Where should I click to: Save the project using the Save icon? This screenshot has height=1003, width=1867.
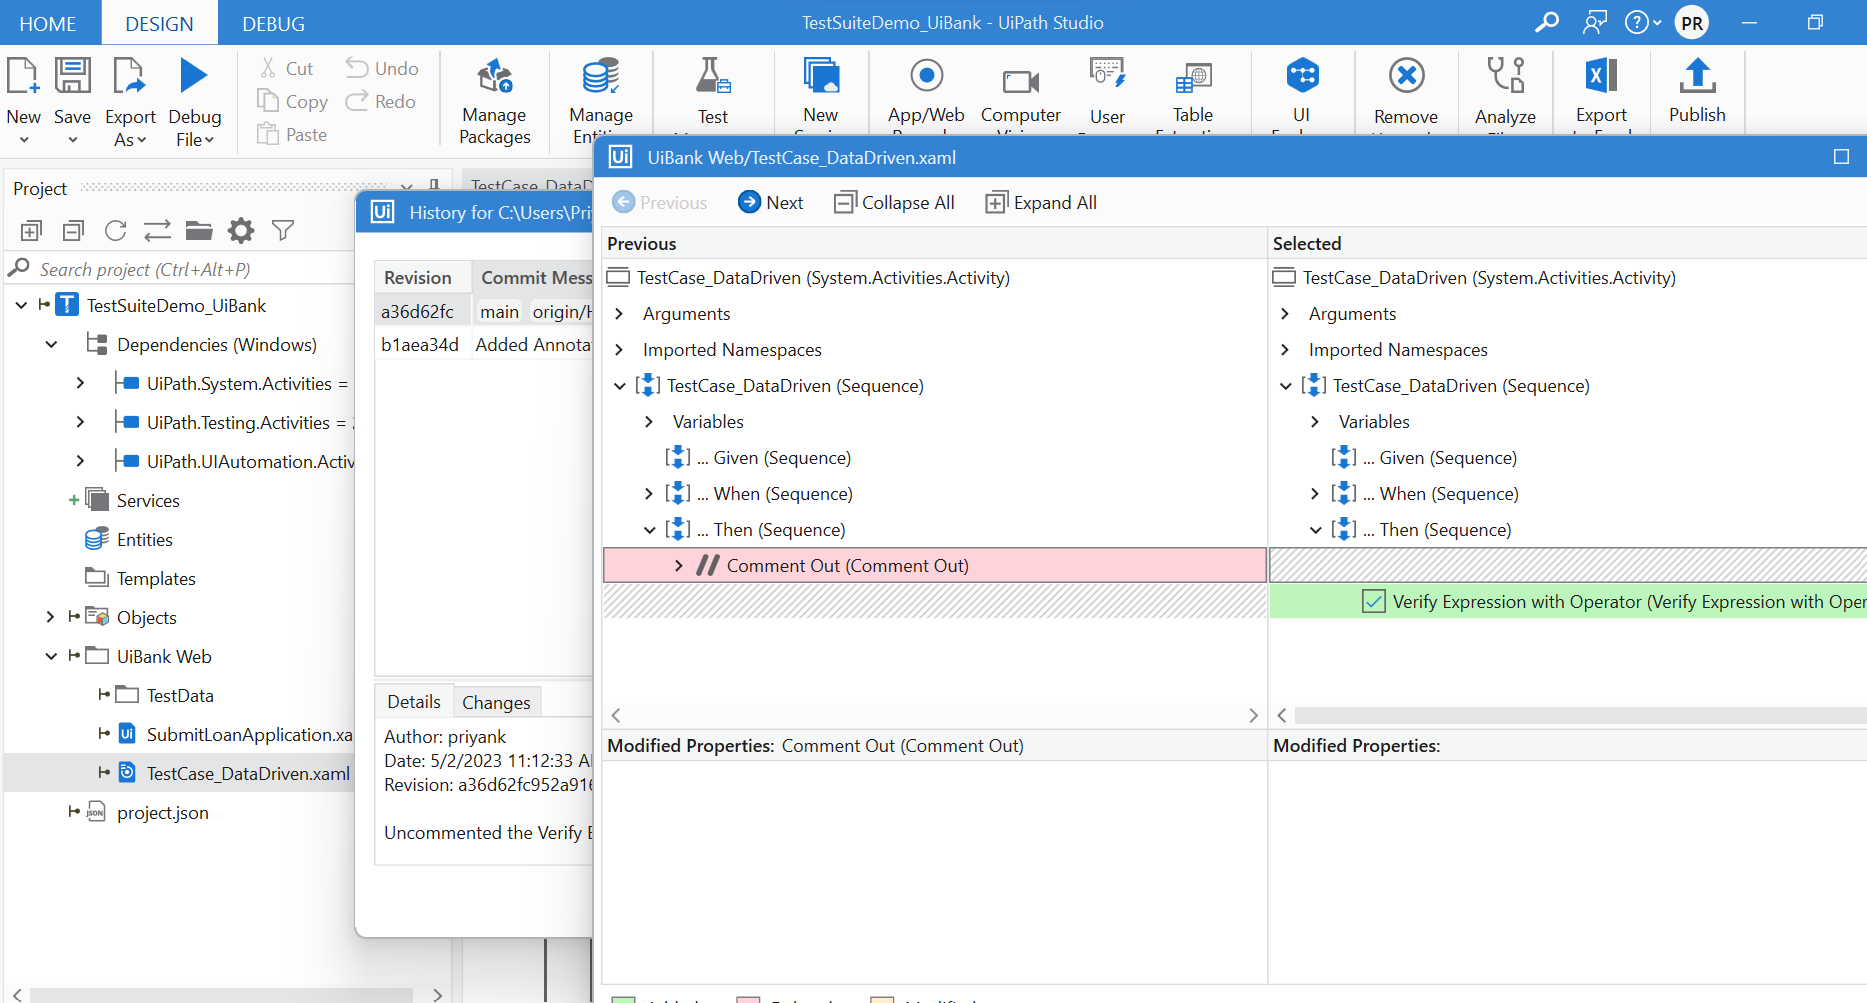pyautogui.click(x=72, y=77)
